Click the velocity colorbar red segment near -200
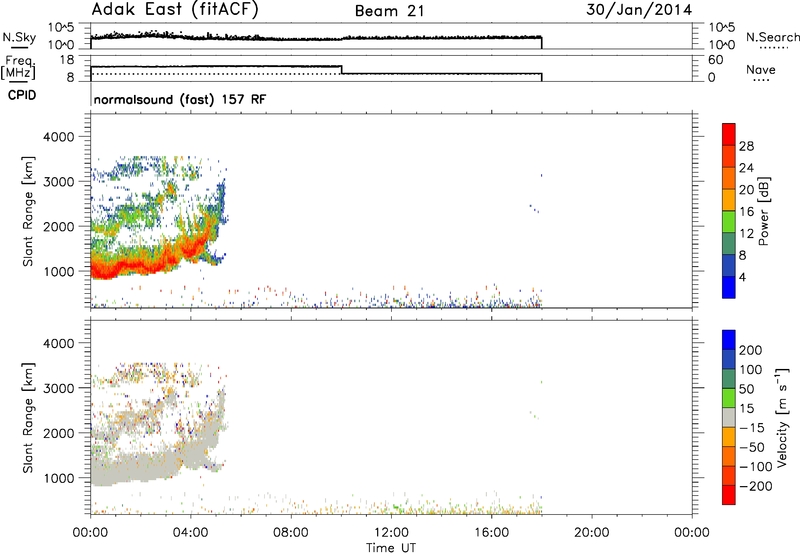The width and height of the screenshot is (800, 554). [x=729, y=495]
